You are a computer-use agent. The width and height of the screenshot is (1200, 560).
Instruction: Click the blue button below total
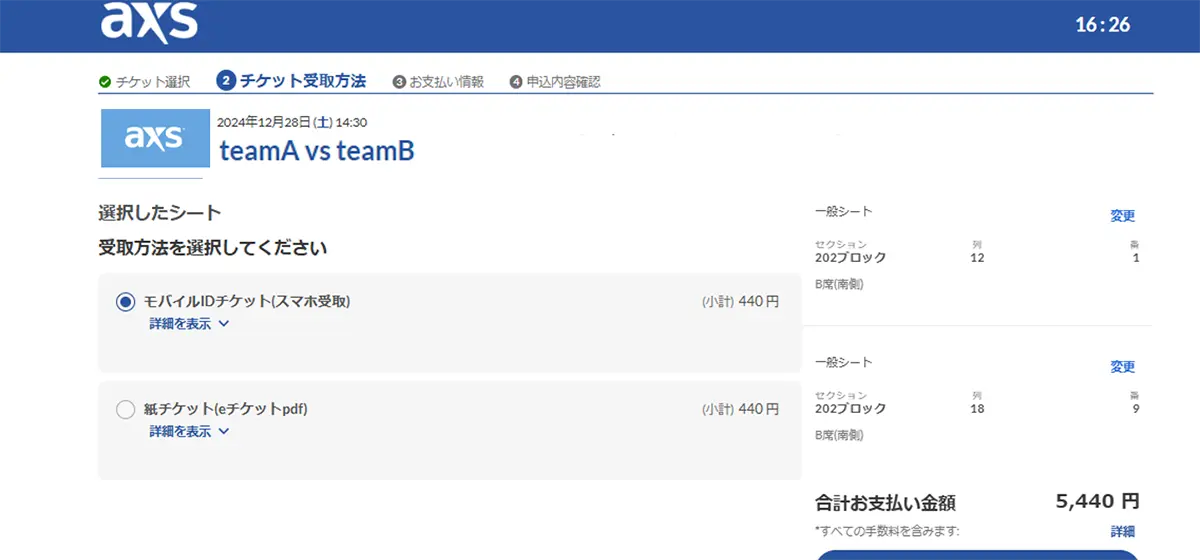point(978,555)
